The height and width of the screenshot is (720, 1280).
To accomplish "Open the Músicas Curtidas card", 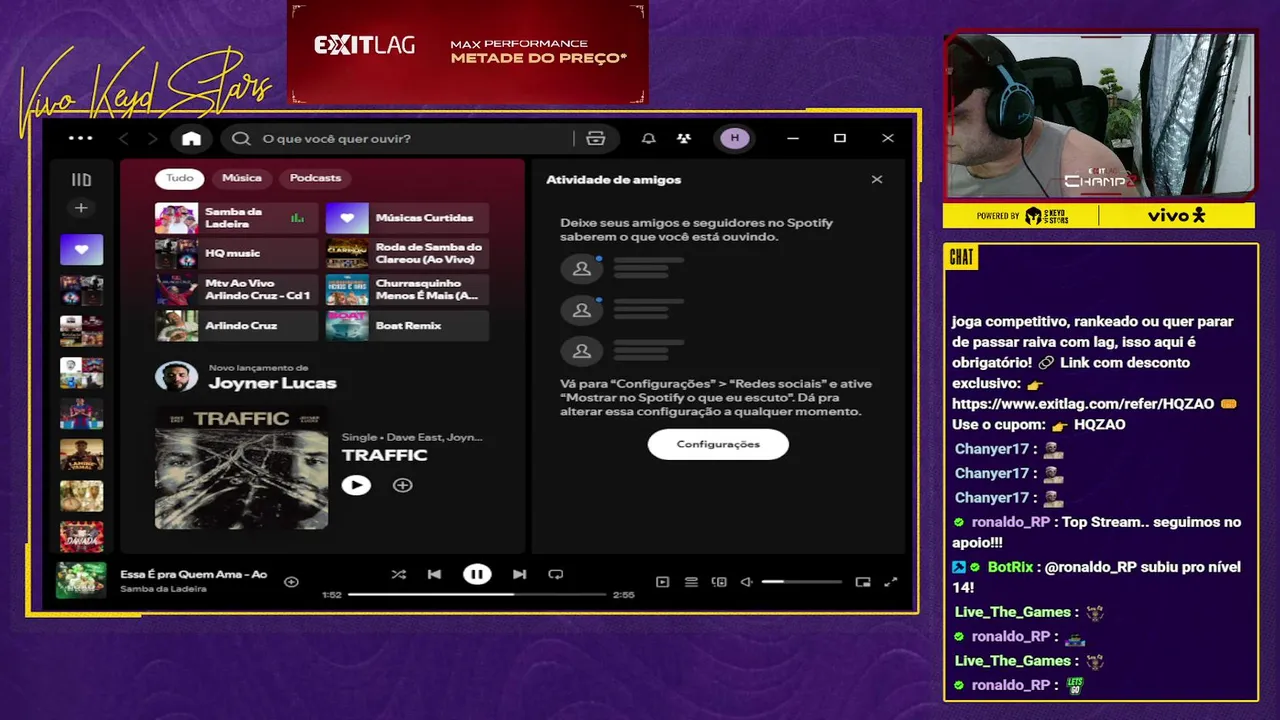I will (407, 218).
